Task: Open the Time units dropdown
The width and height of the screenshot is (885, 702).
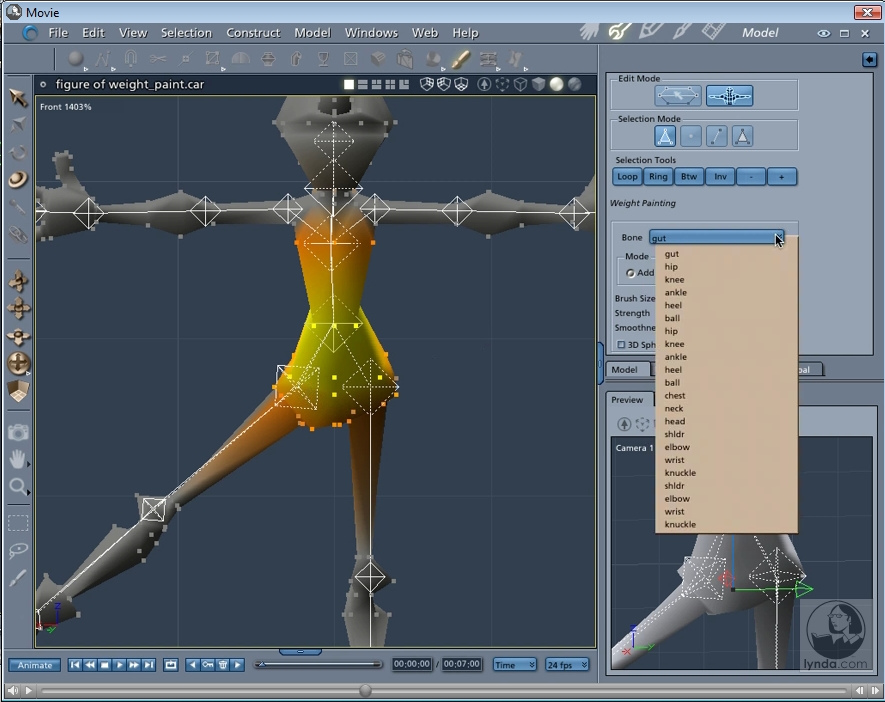Action: pyautogui.click(x=514, y=665)
